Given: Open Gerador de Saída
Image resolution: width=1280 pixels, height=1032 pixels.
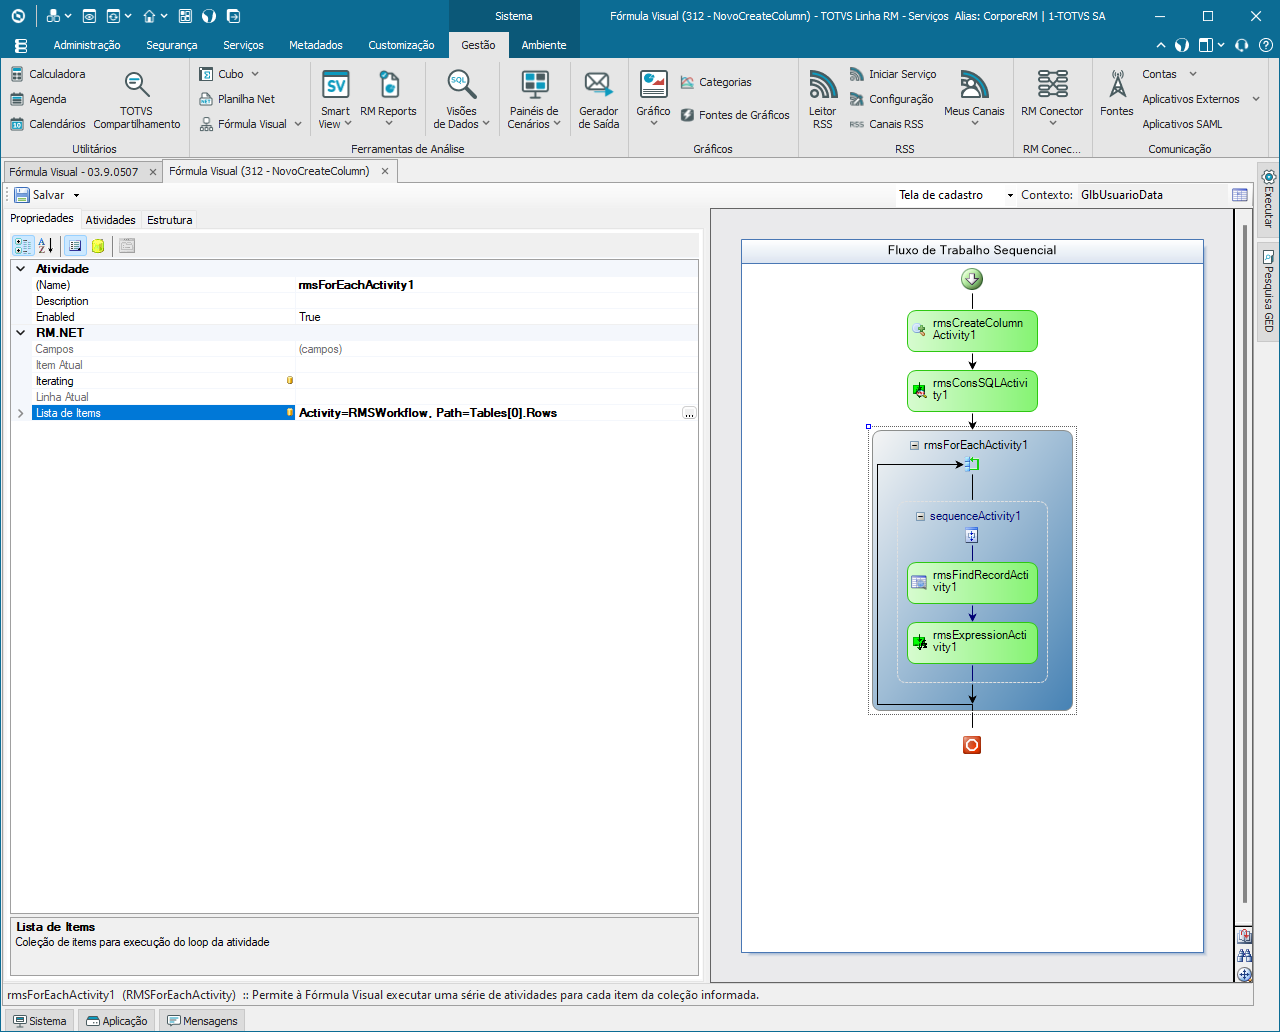Looking at the screenshot, I should 598,100.
